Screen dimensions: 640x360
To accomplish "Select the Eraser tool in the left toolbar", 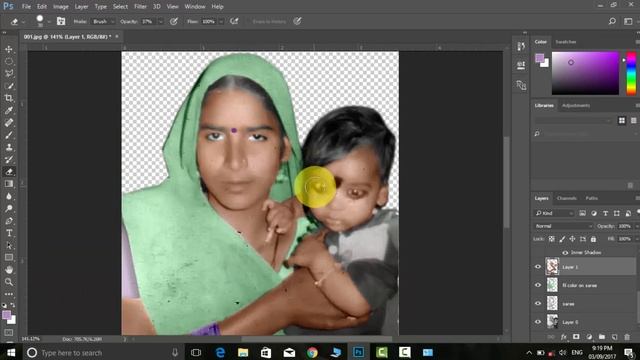I will click(9, 172).
